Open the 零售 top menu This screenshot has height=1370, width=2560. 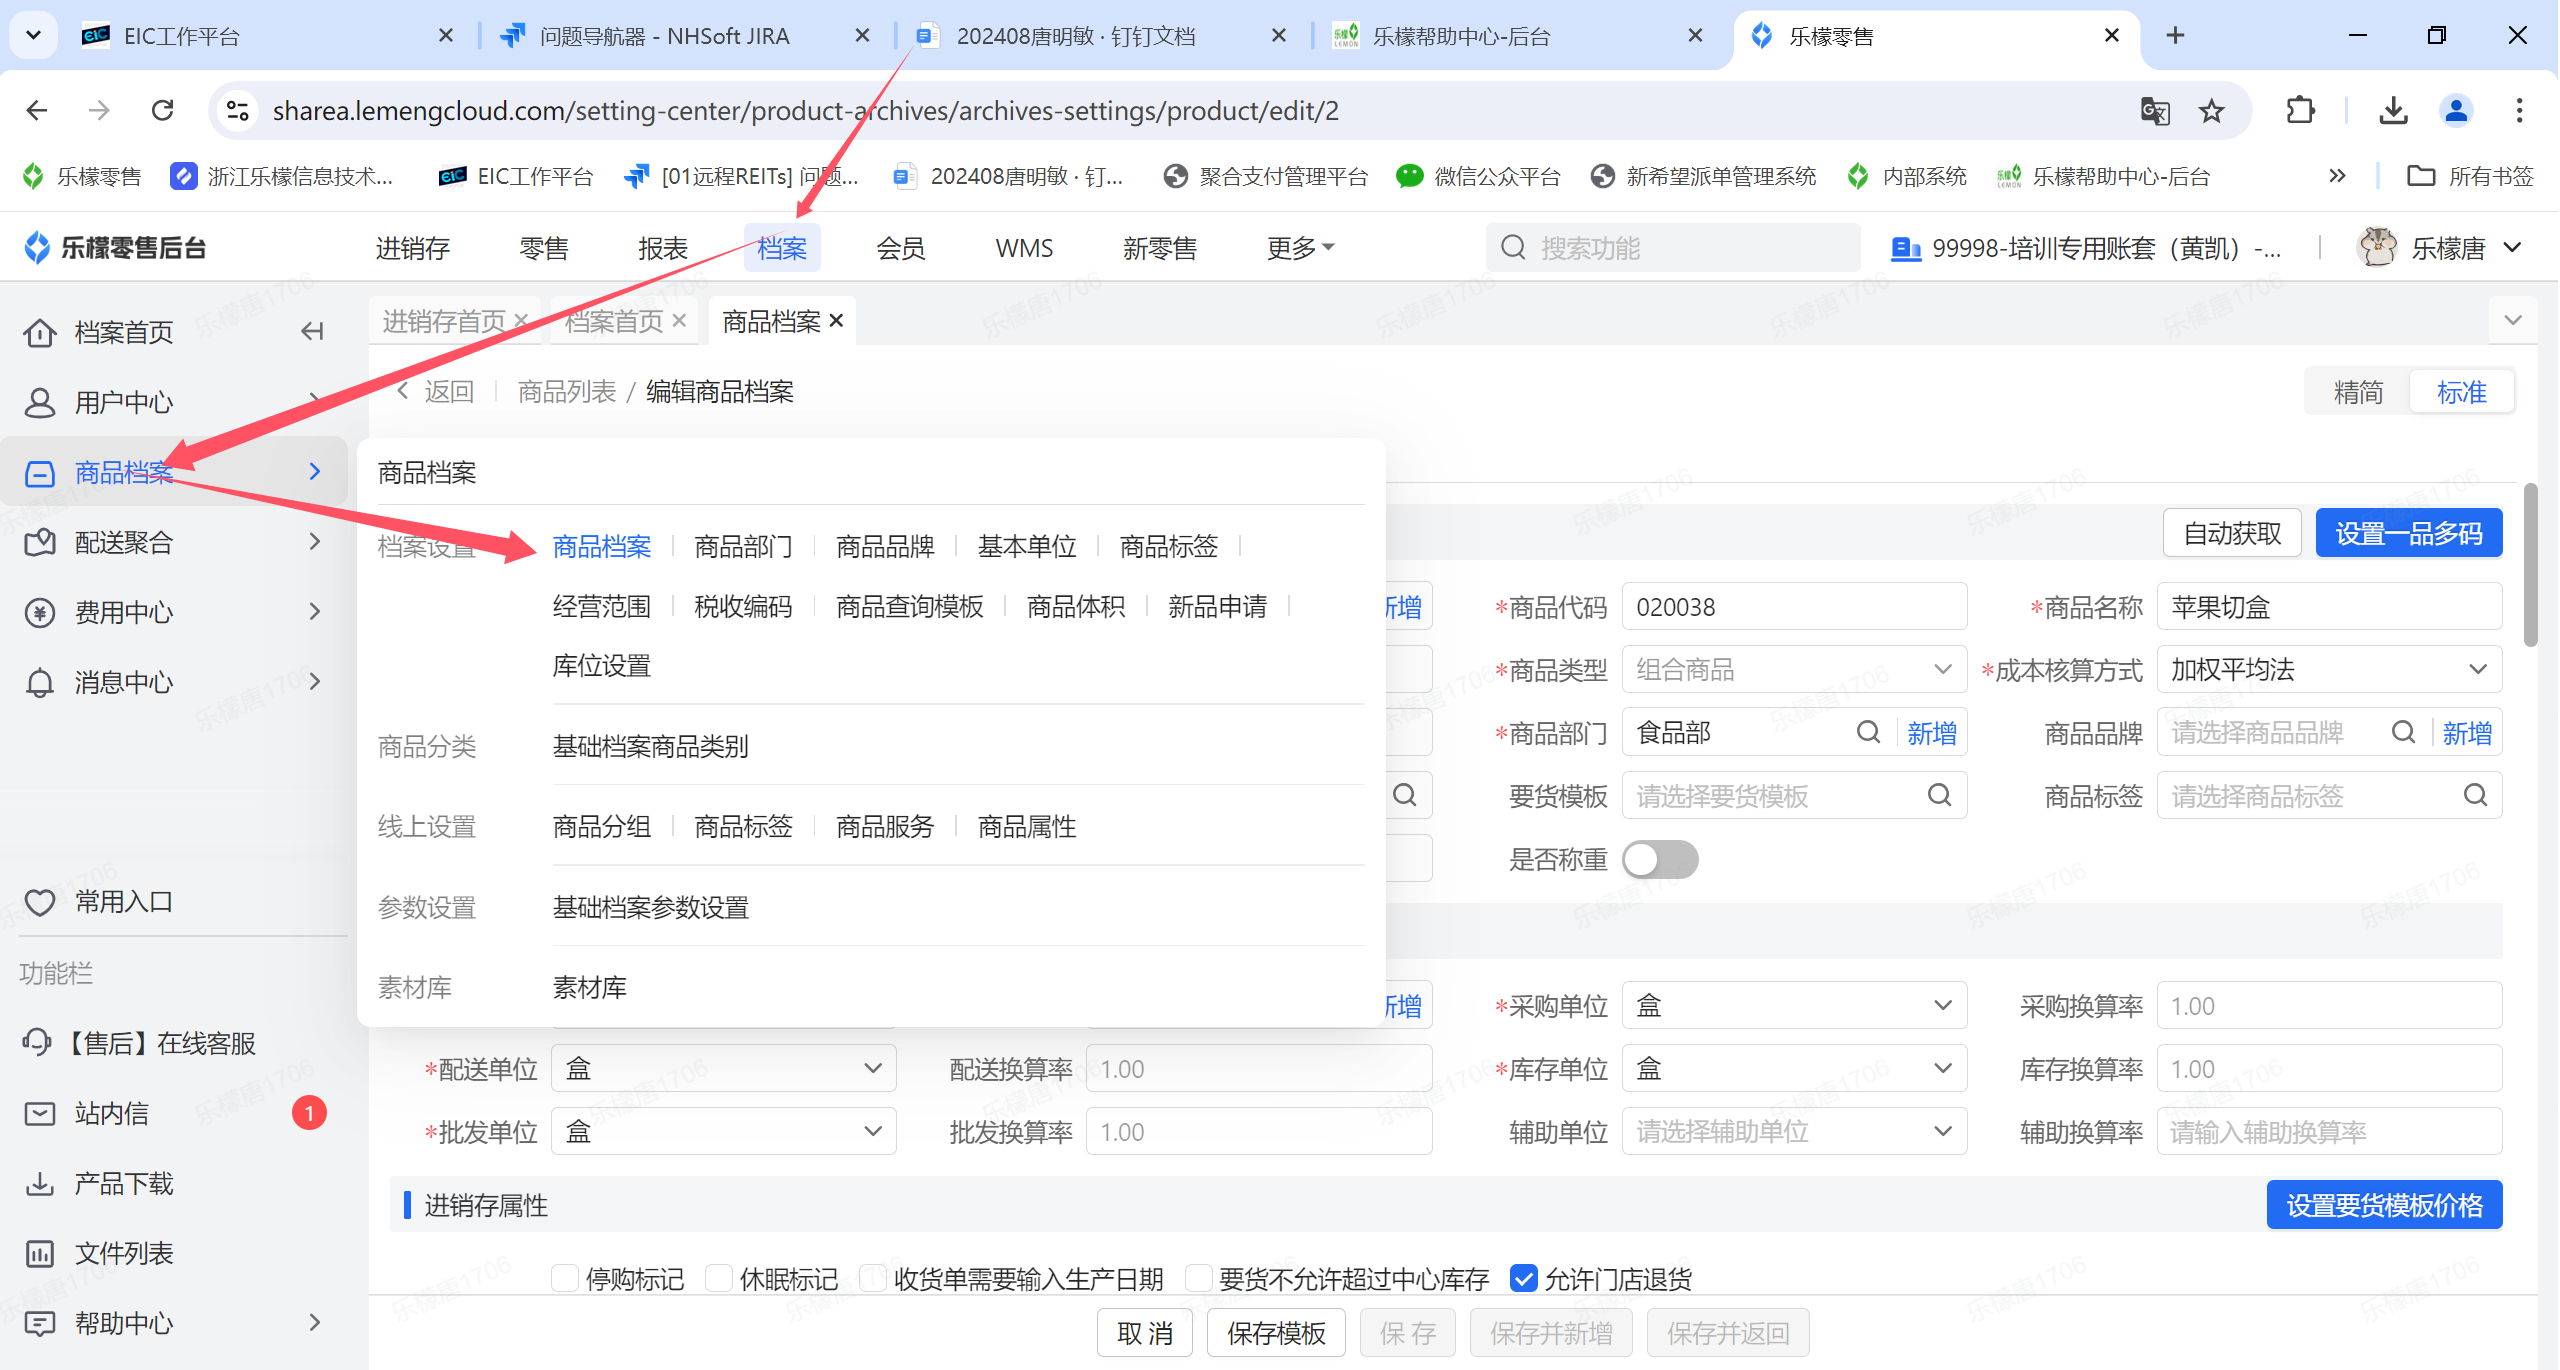[x=544, y=248]
